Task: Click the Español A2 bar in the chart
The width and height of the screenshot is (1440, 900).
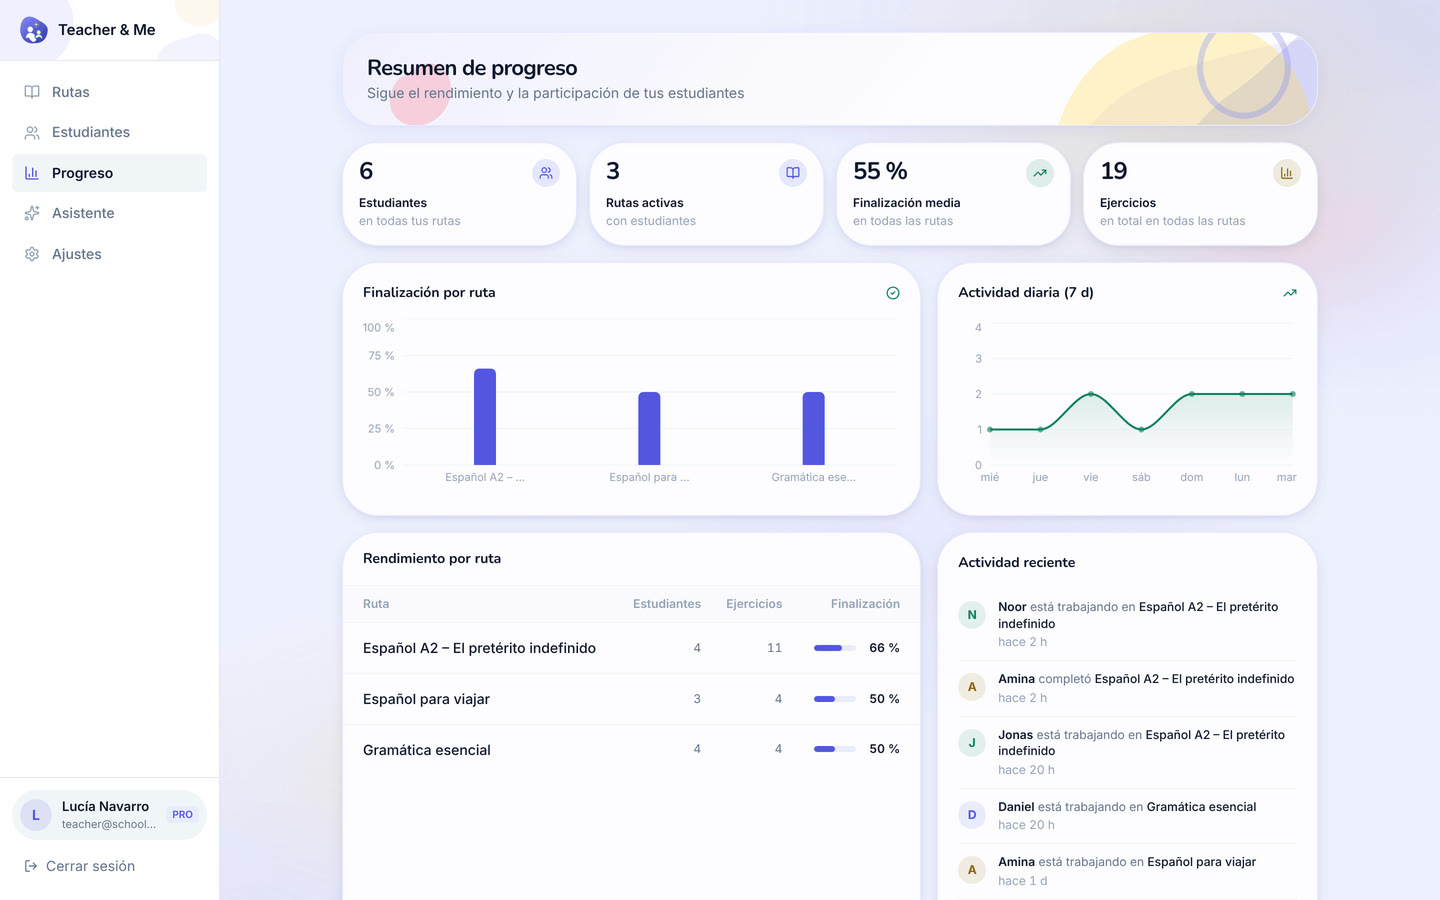Action: [x=485, y=417]
